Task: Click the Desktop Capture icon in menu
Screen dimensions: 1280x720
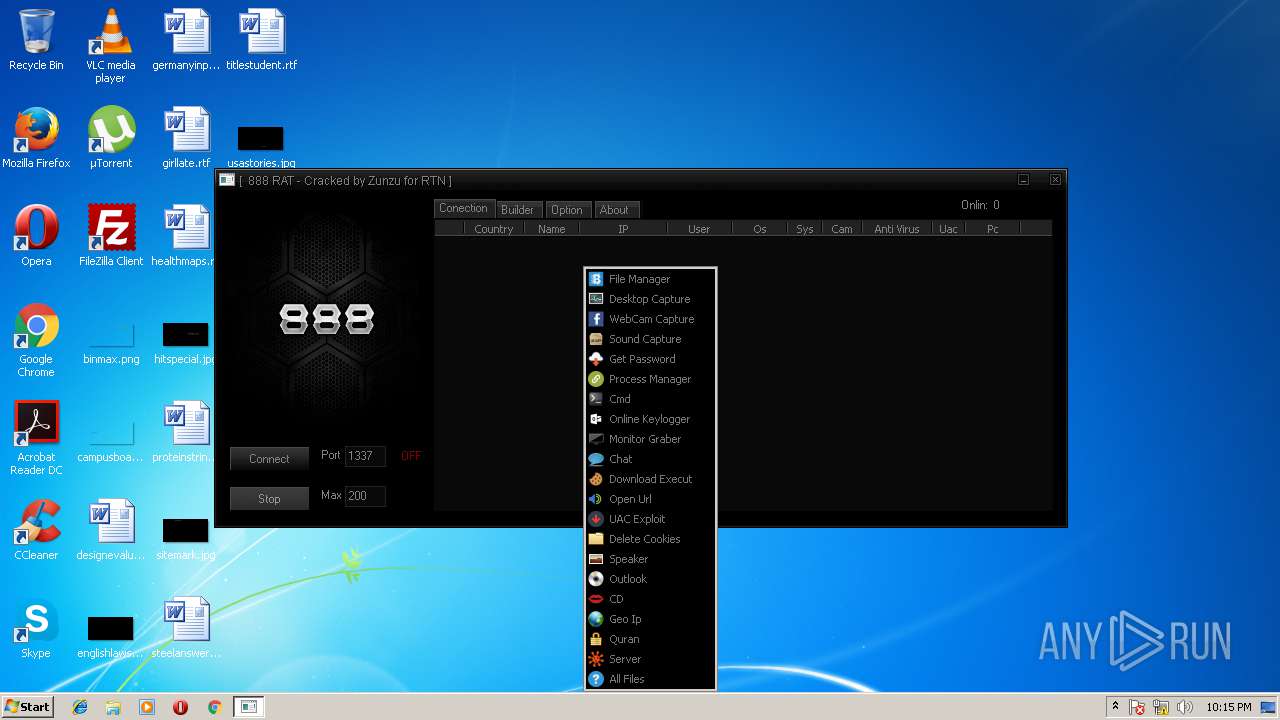Action: 596,299
